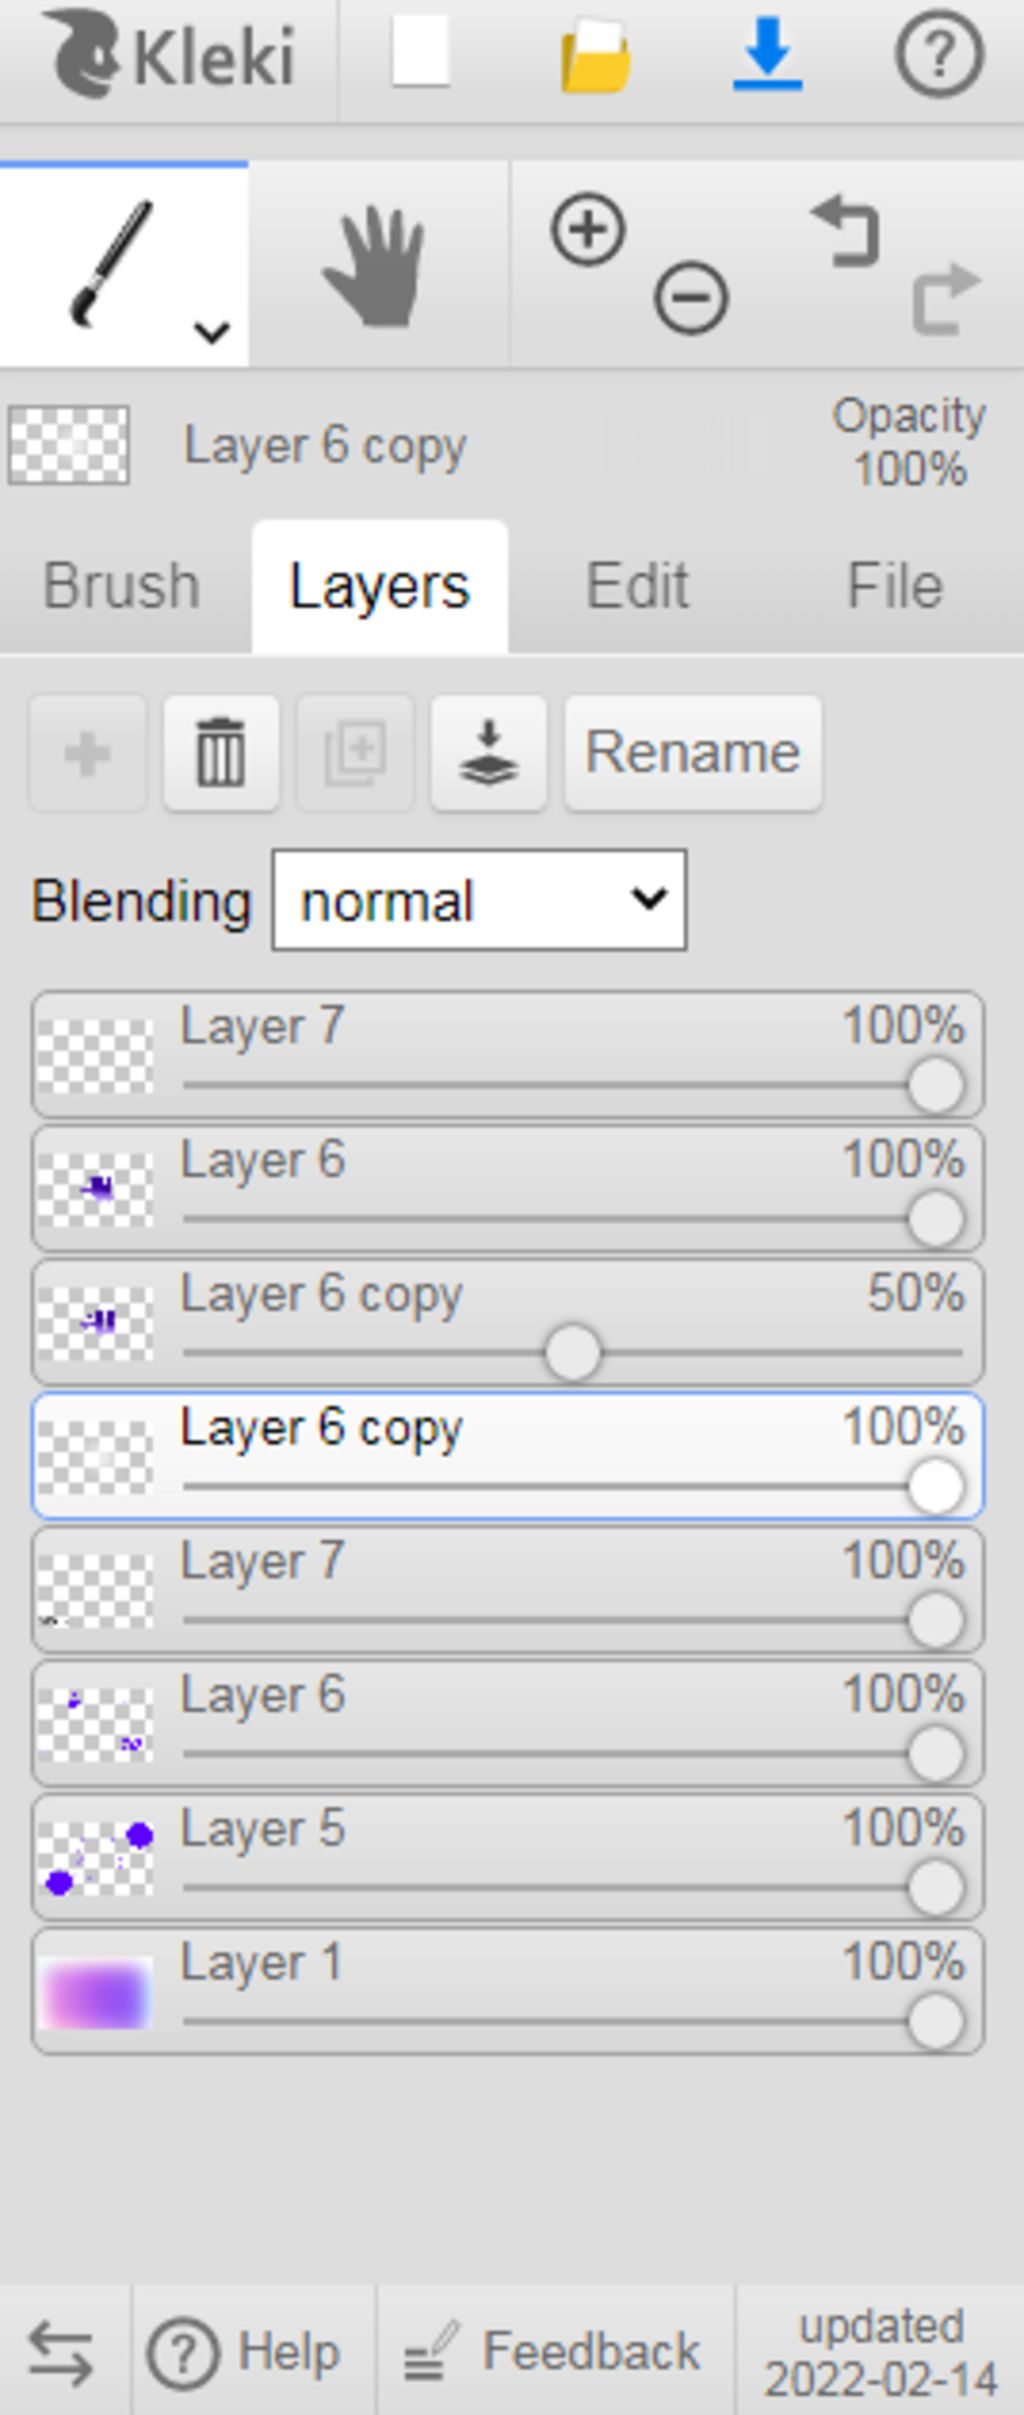Screen dimensions: 1024x2415
Task: Click the zoom in plus icon
Action: (x=588, y=230)
